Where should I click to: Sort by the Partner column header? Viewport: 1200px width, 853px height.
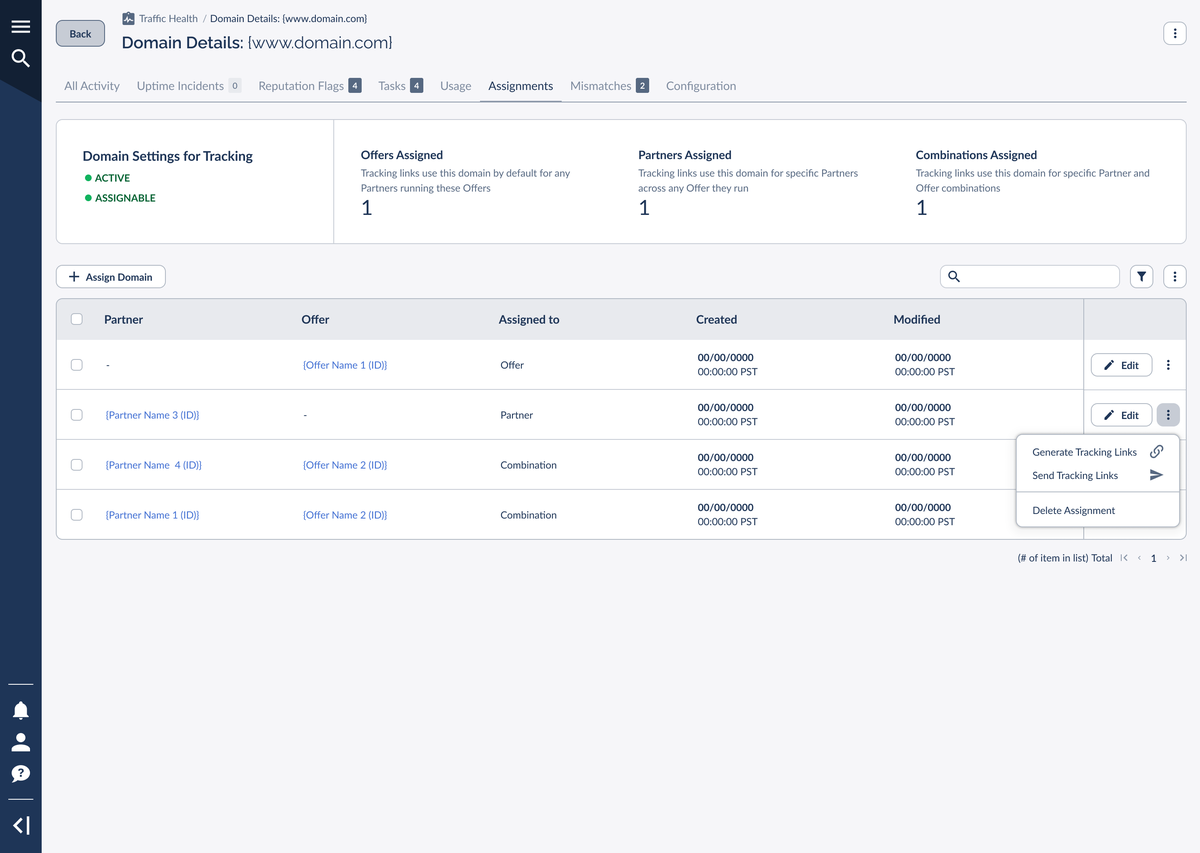point(124,320)
